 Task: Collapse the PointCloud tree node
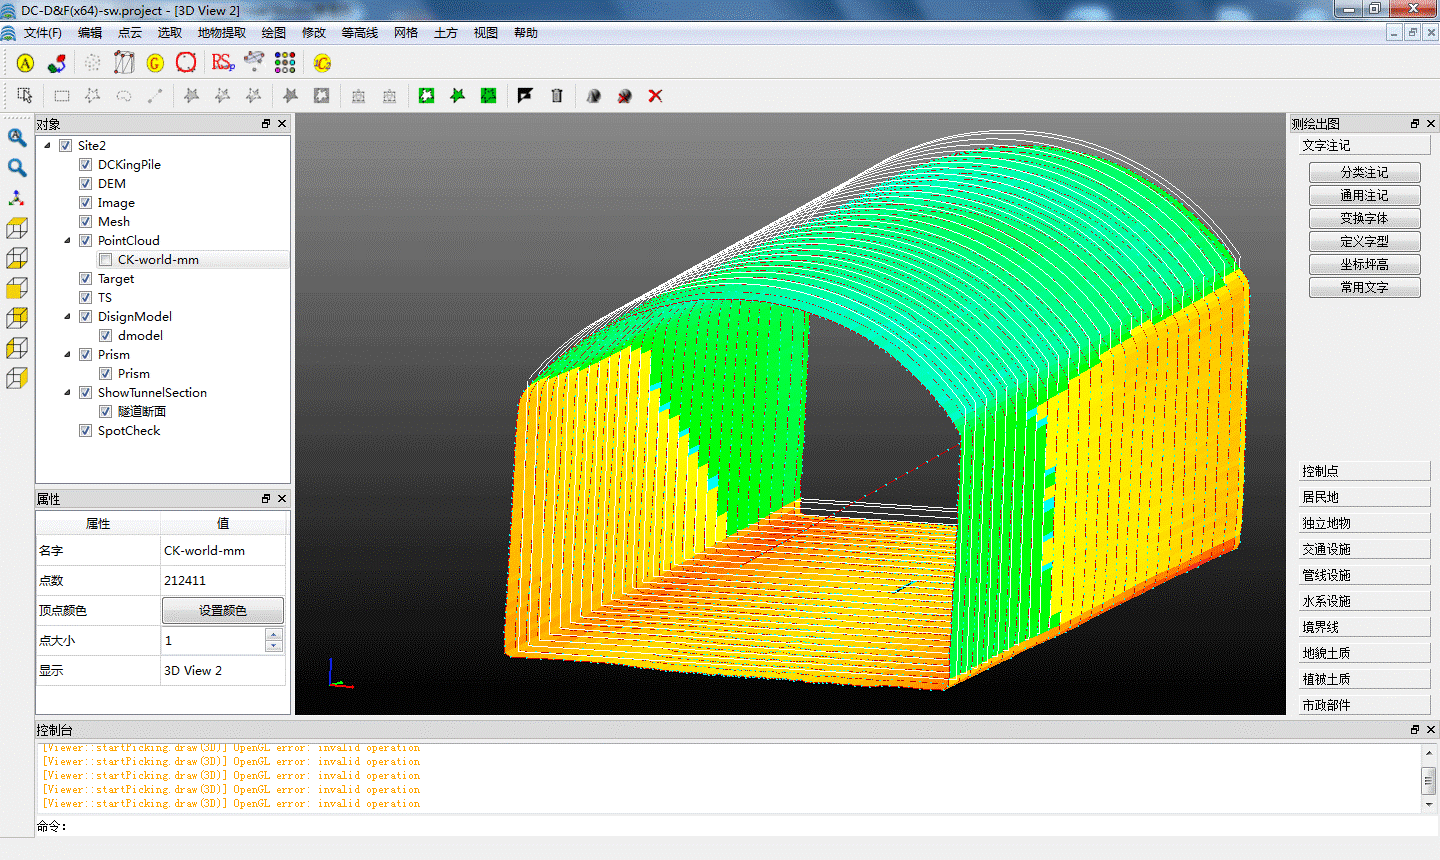(x=68, y=241)
